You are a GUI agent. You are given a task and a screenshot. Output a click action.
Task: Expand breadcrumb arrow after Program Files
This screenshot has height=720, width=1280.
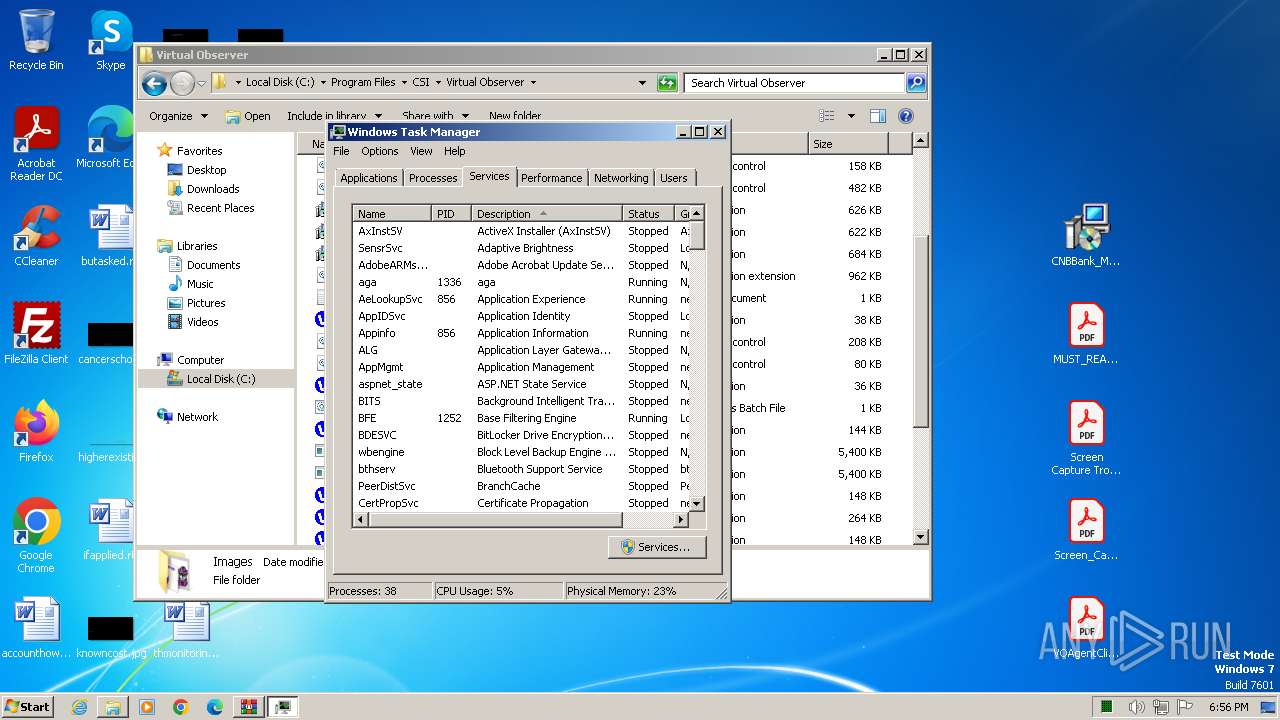pyautogui.click(x=404, y=83)
